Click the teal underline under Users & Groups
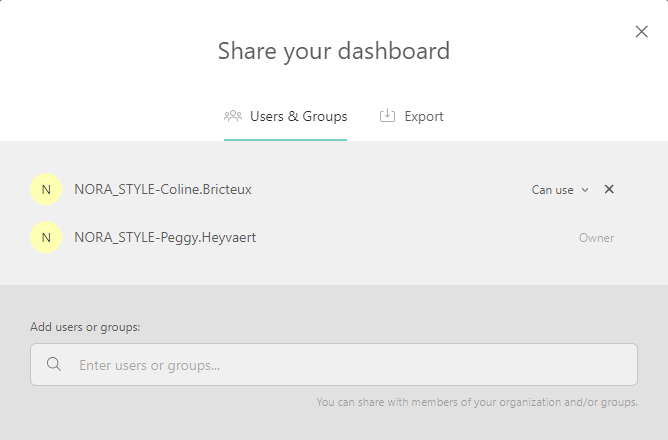Viewport: 668px width, 440px height. click(x=285, y=139)
